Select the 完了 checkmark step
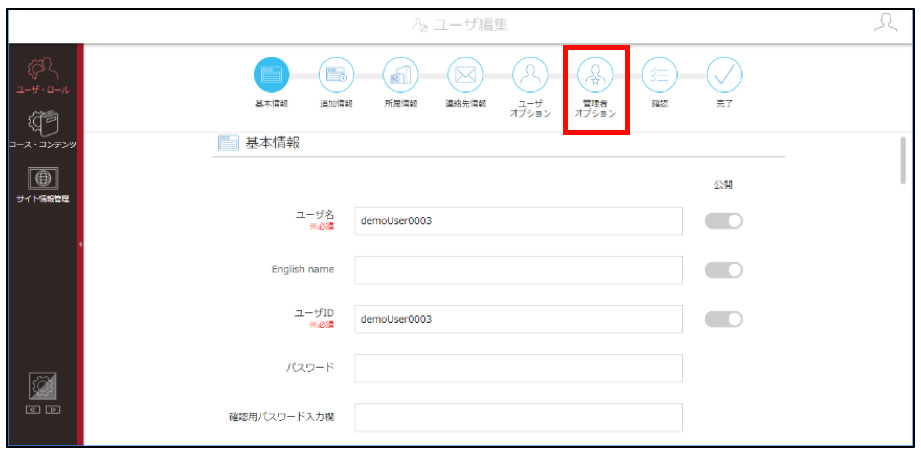This screenshot has width=921, height=453. 724,75
